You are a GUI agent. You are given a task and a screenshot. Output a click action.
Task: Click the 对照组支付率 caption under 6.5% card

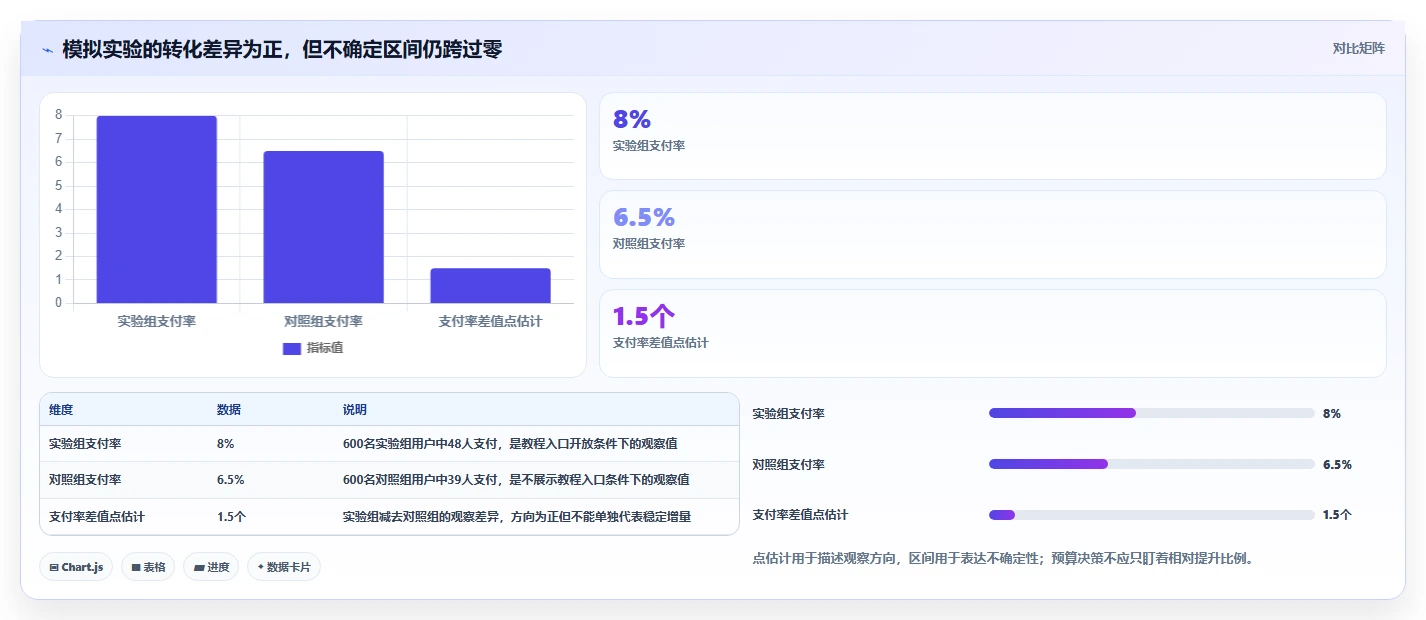(649, 243)
